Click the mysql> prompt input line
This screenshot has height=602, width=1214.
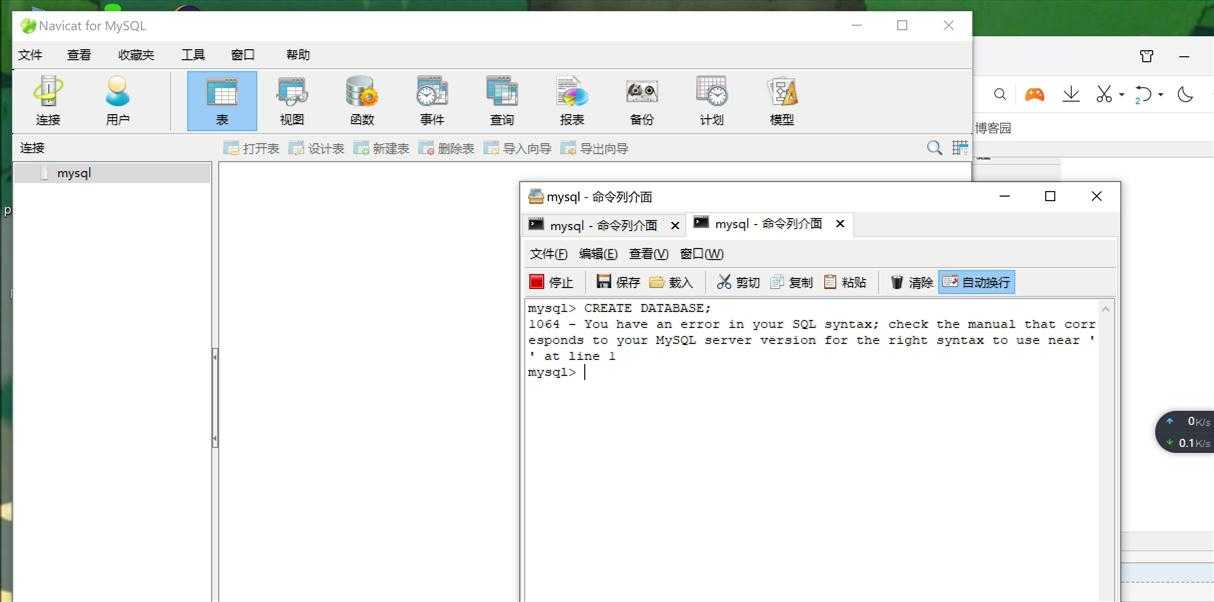click(811, 372)
